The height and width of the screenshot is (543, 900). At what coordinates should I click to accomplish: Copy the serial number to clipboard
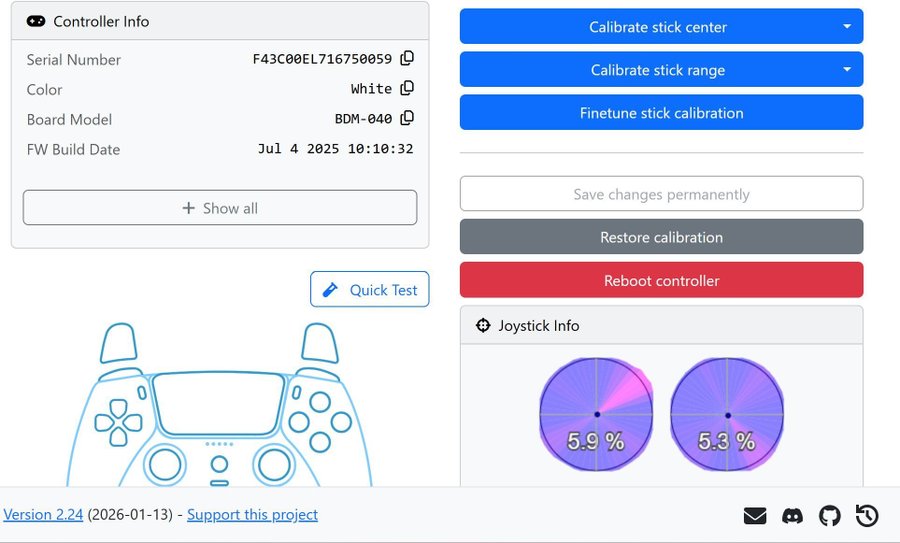pos(407,59)
